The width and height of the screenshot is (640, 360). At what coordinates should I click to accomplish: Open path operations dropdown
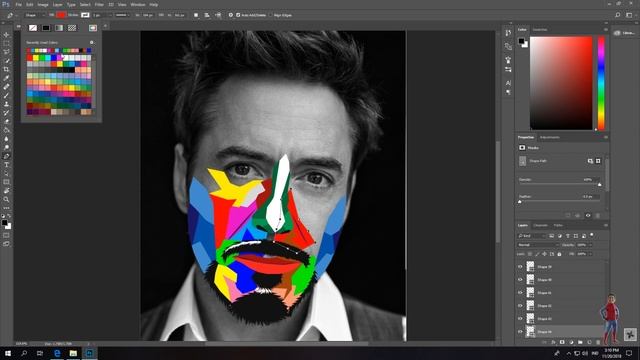[x=196, y=15]
